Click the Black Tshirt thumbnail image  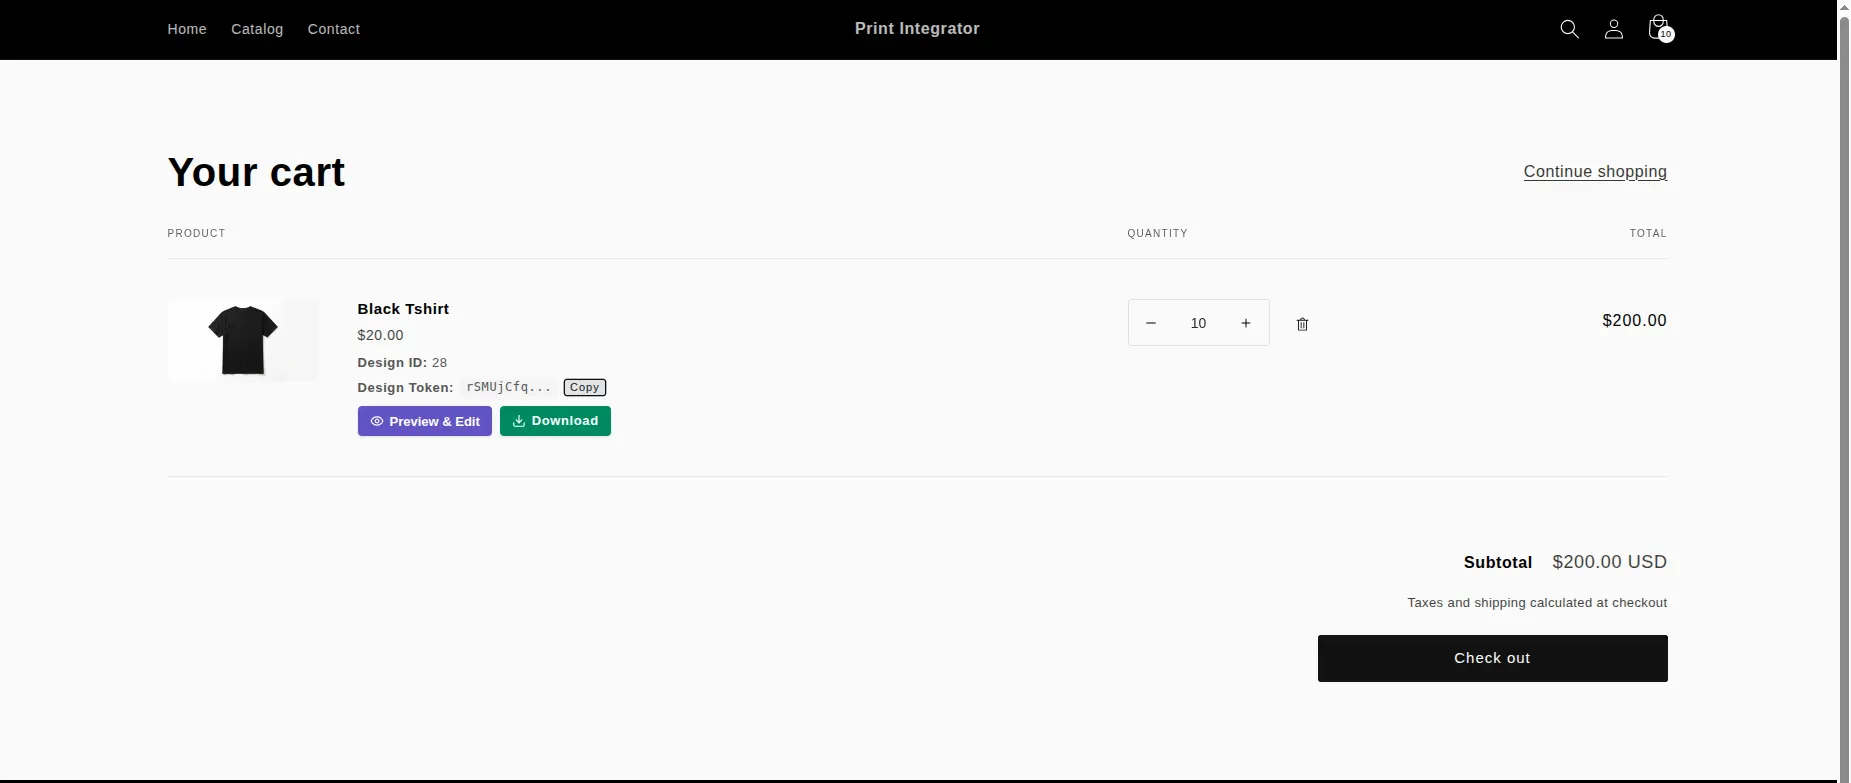click(x=243, y=340)
